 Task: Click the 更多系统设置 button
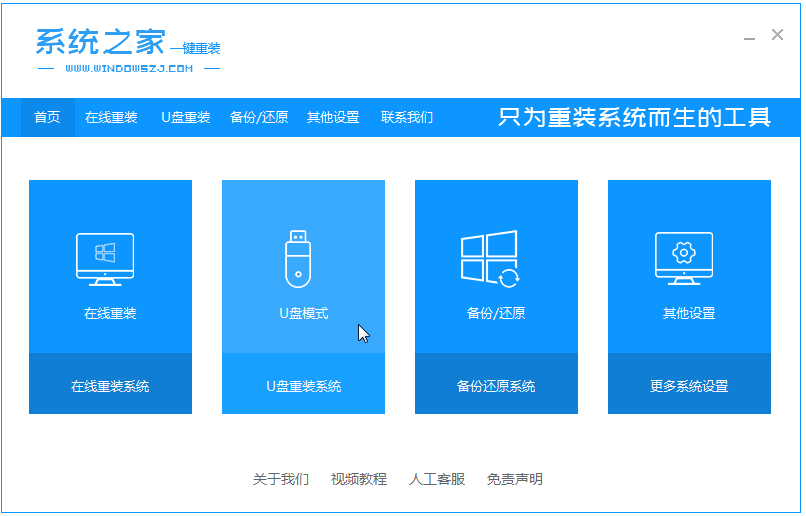[x=689, y=384]
